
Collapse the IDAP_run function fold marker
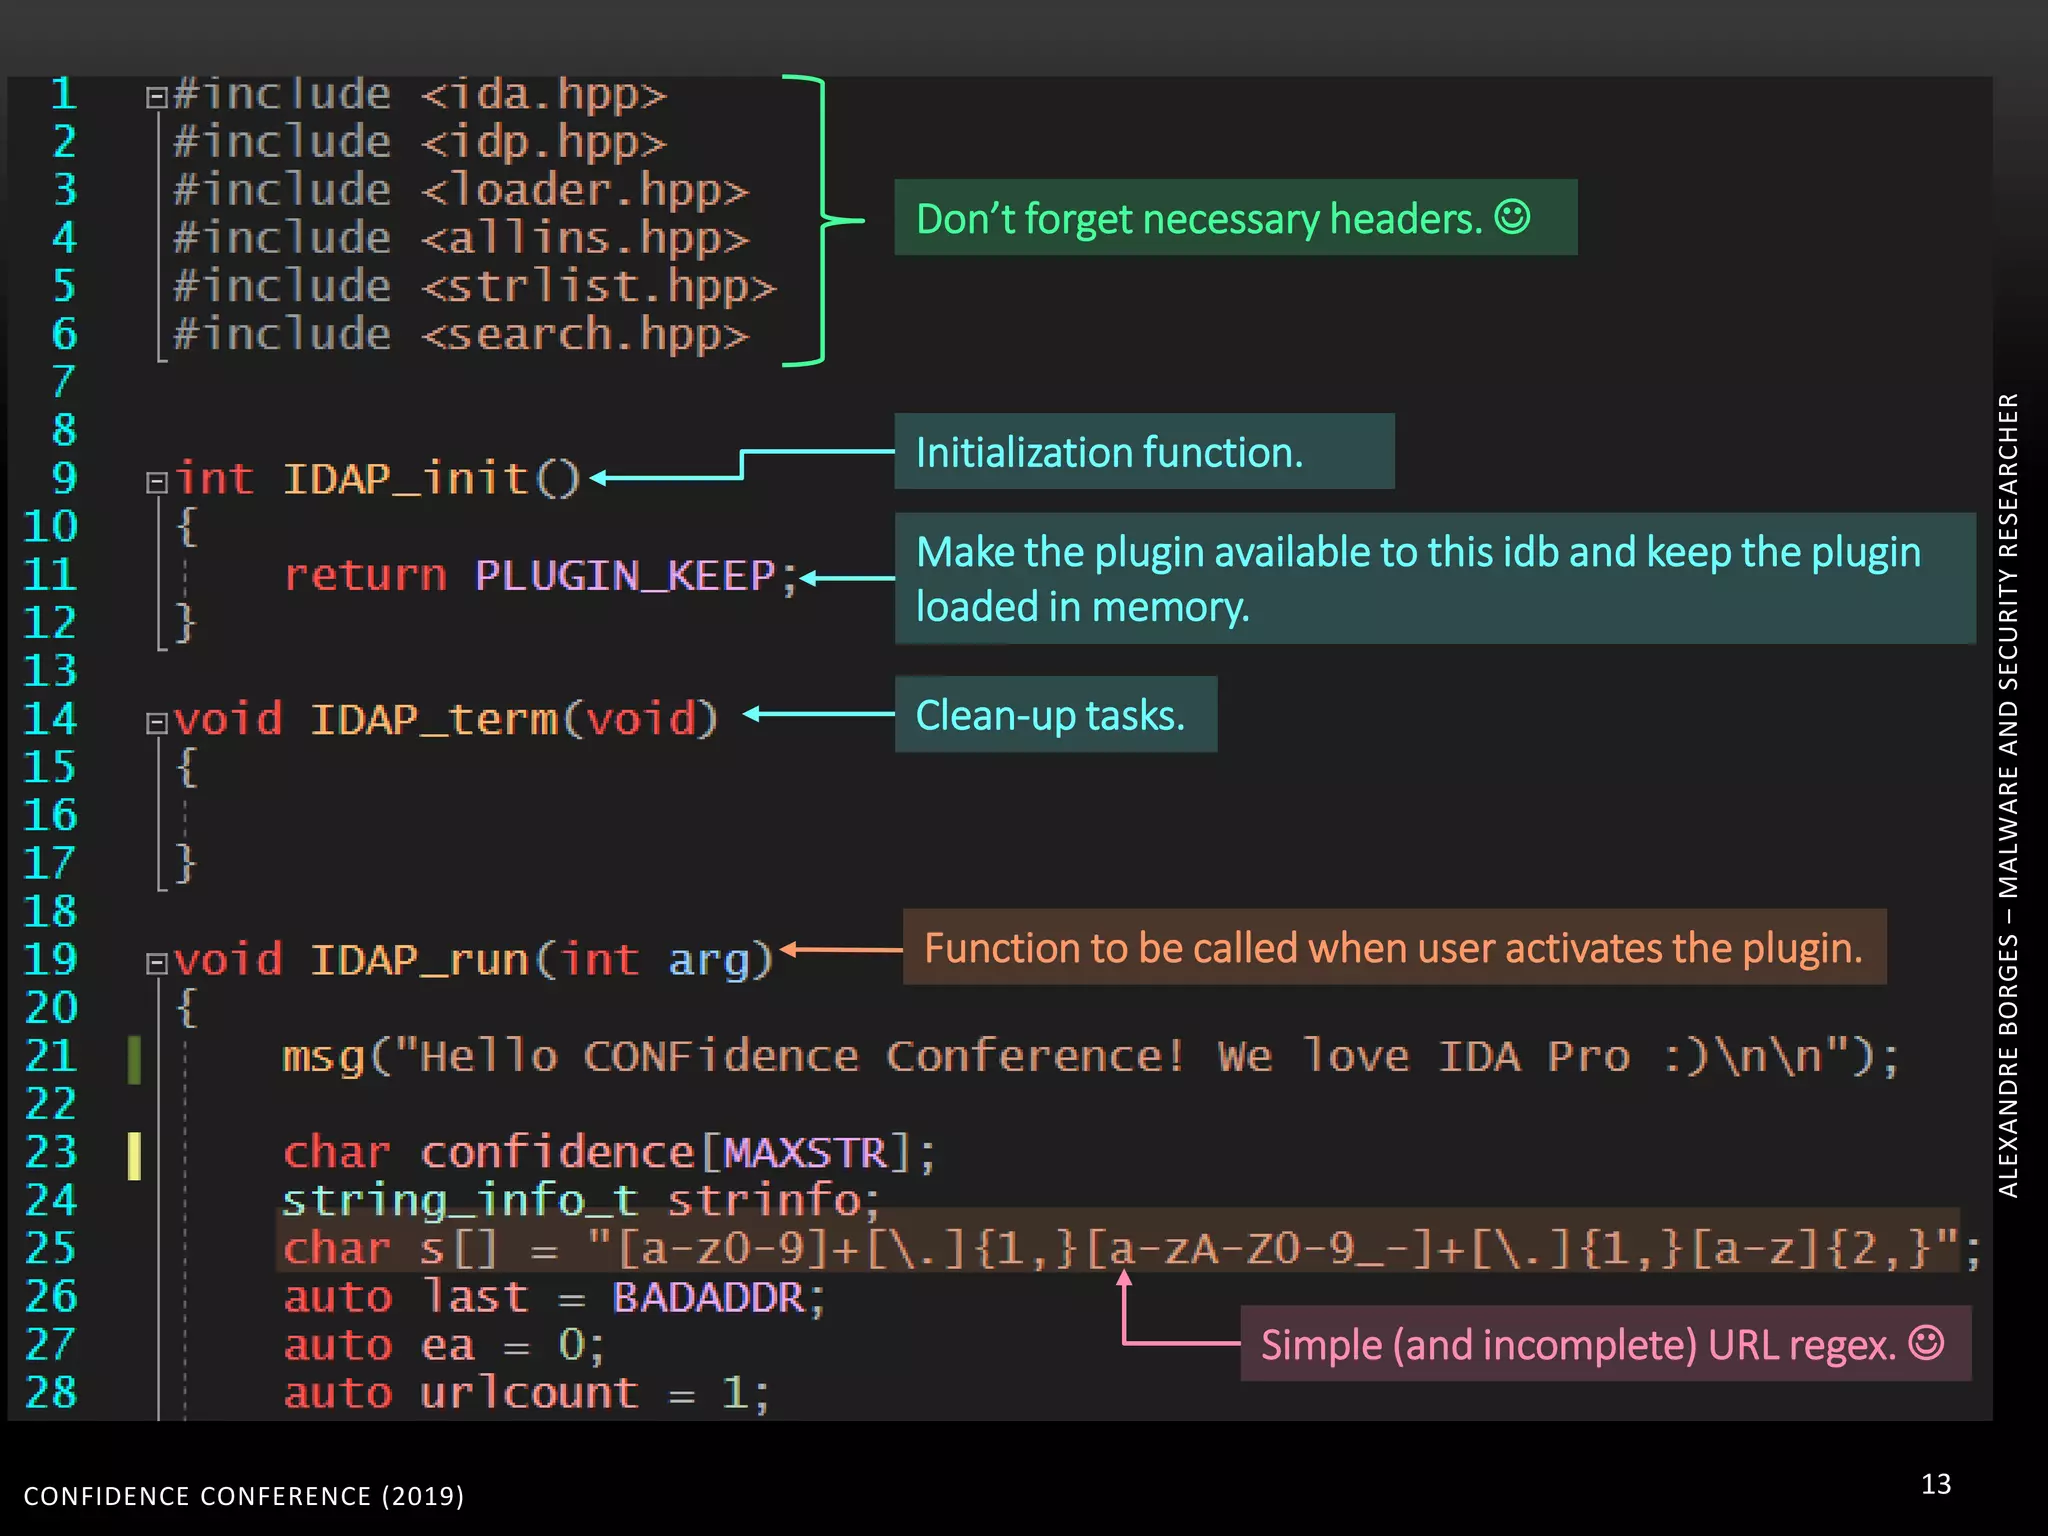[156, 964]
